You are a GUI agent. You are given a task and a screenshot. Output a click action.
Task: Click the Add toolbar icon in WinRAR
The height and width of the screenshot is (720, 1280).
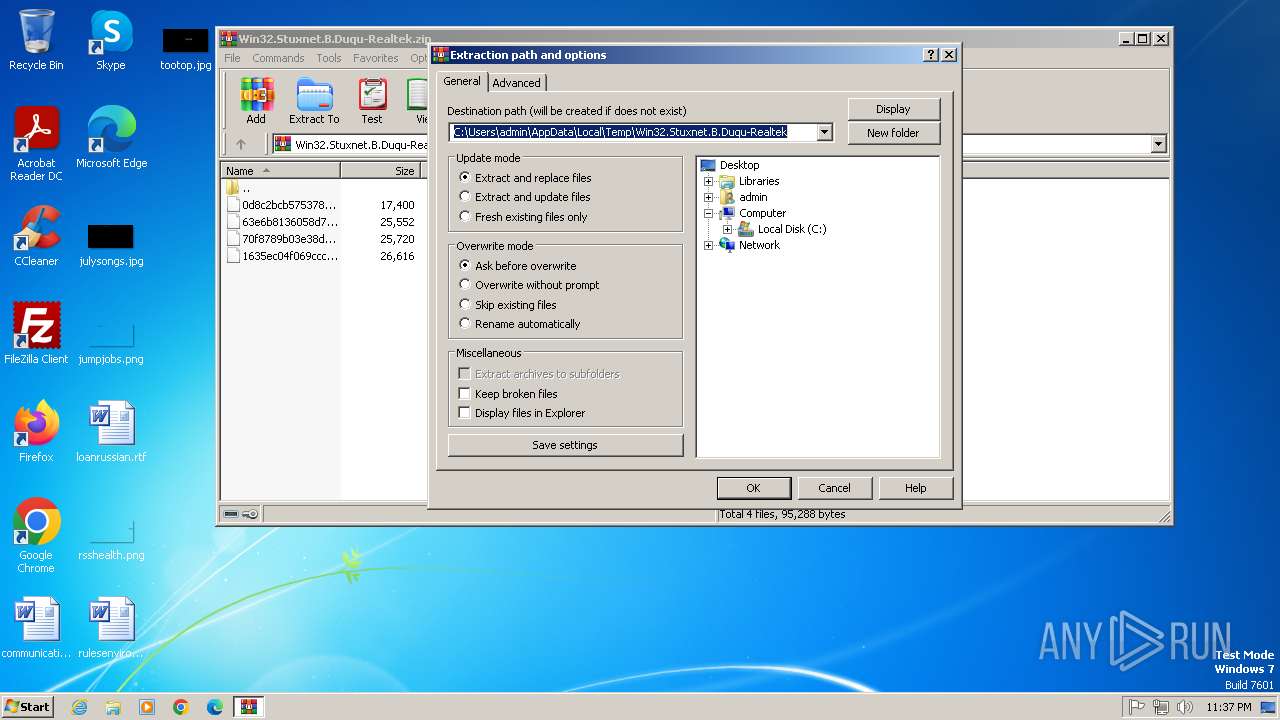[256, 101]
